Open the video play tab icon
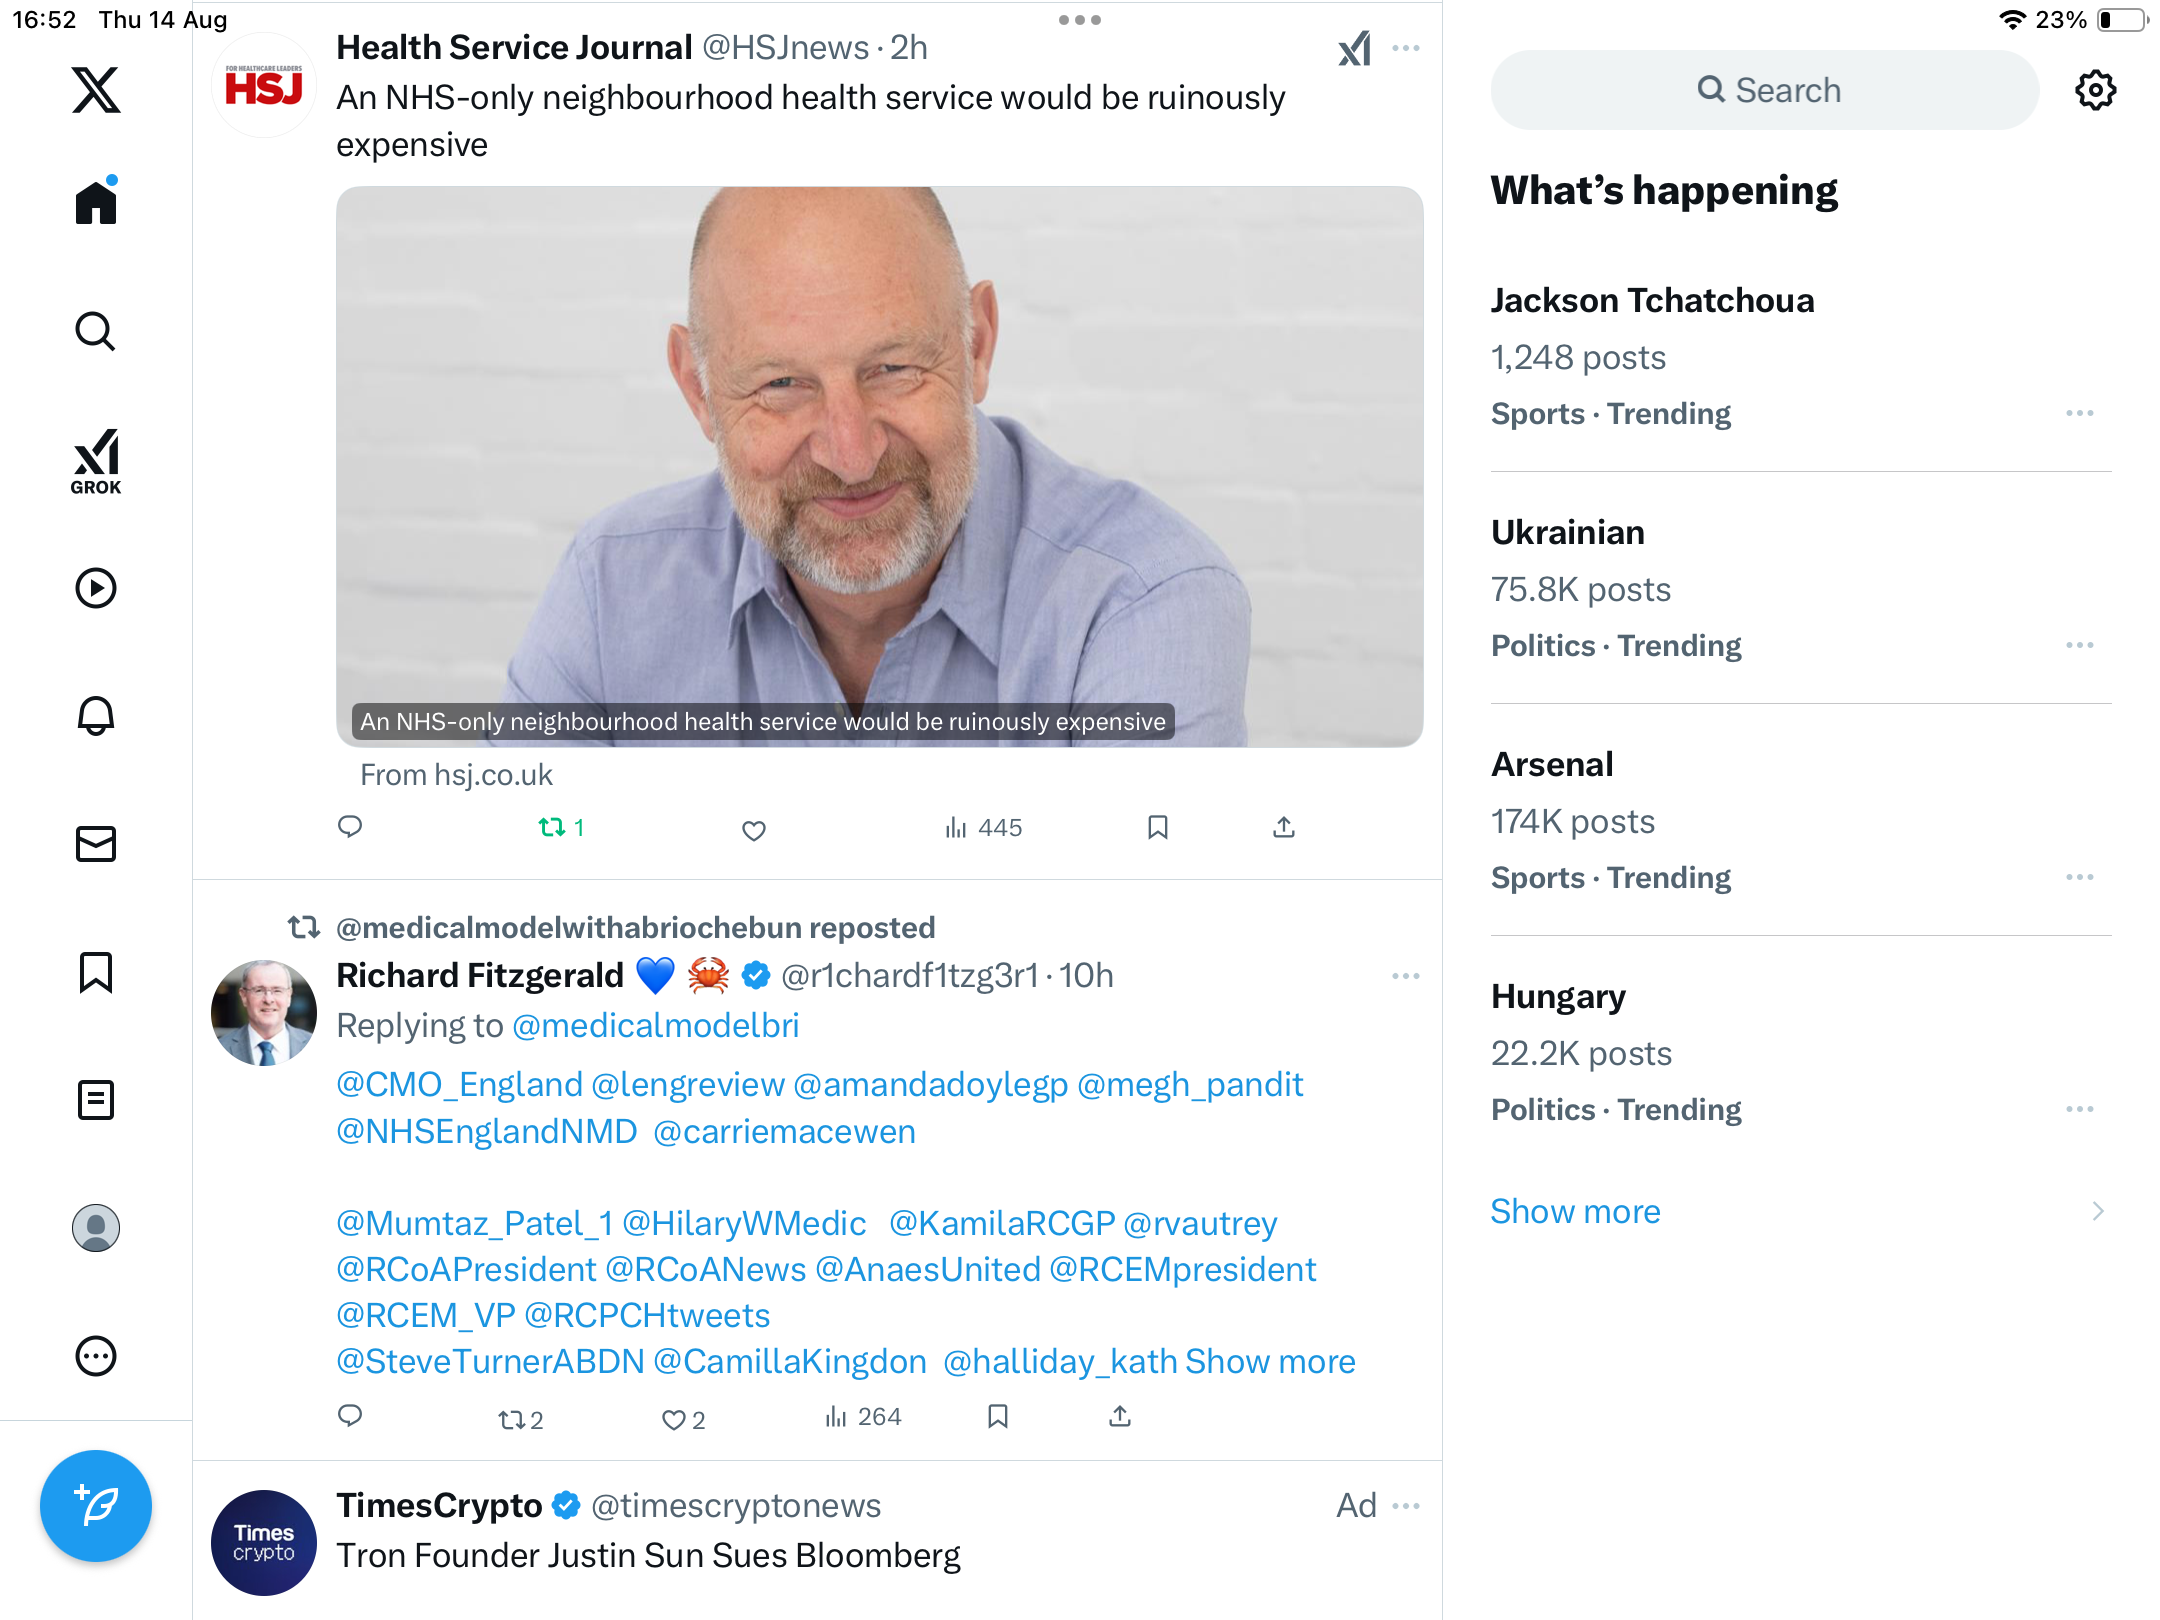 (96, 588)
